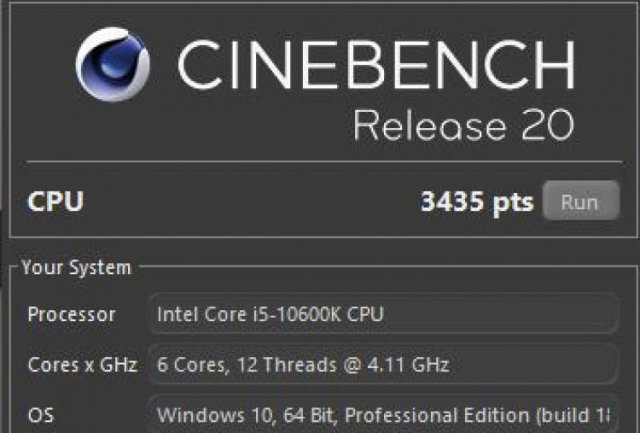This screenshot has width=640, height=433.
Task: Click the Your System group heading
Action: [x=76, y=268]
